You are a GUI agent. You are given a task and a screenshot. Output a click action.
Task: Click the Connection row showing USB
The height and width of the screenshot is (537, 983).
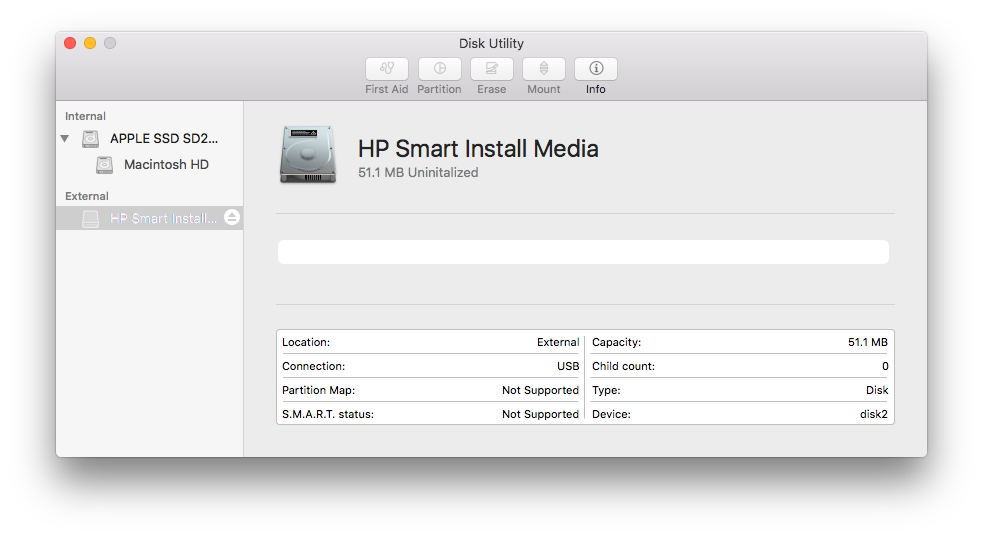point(430,366)
